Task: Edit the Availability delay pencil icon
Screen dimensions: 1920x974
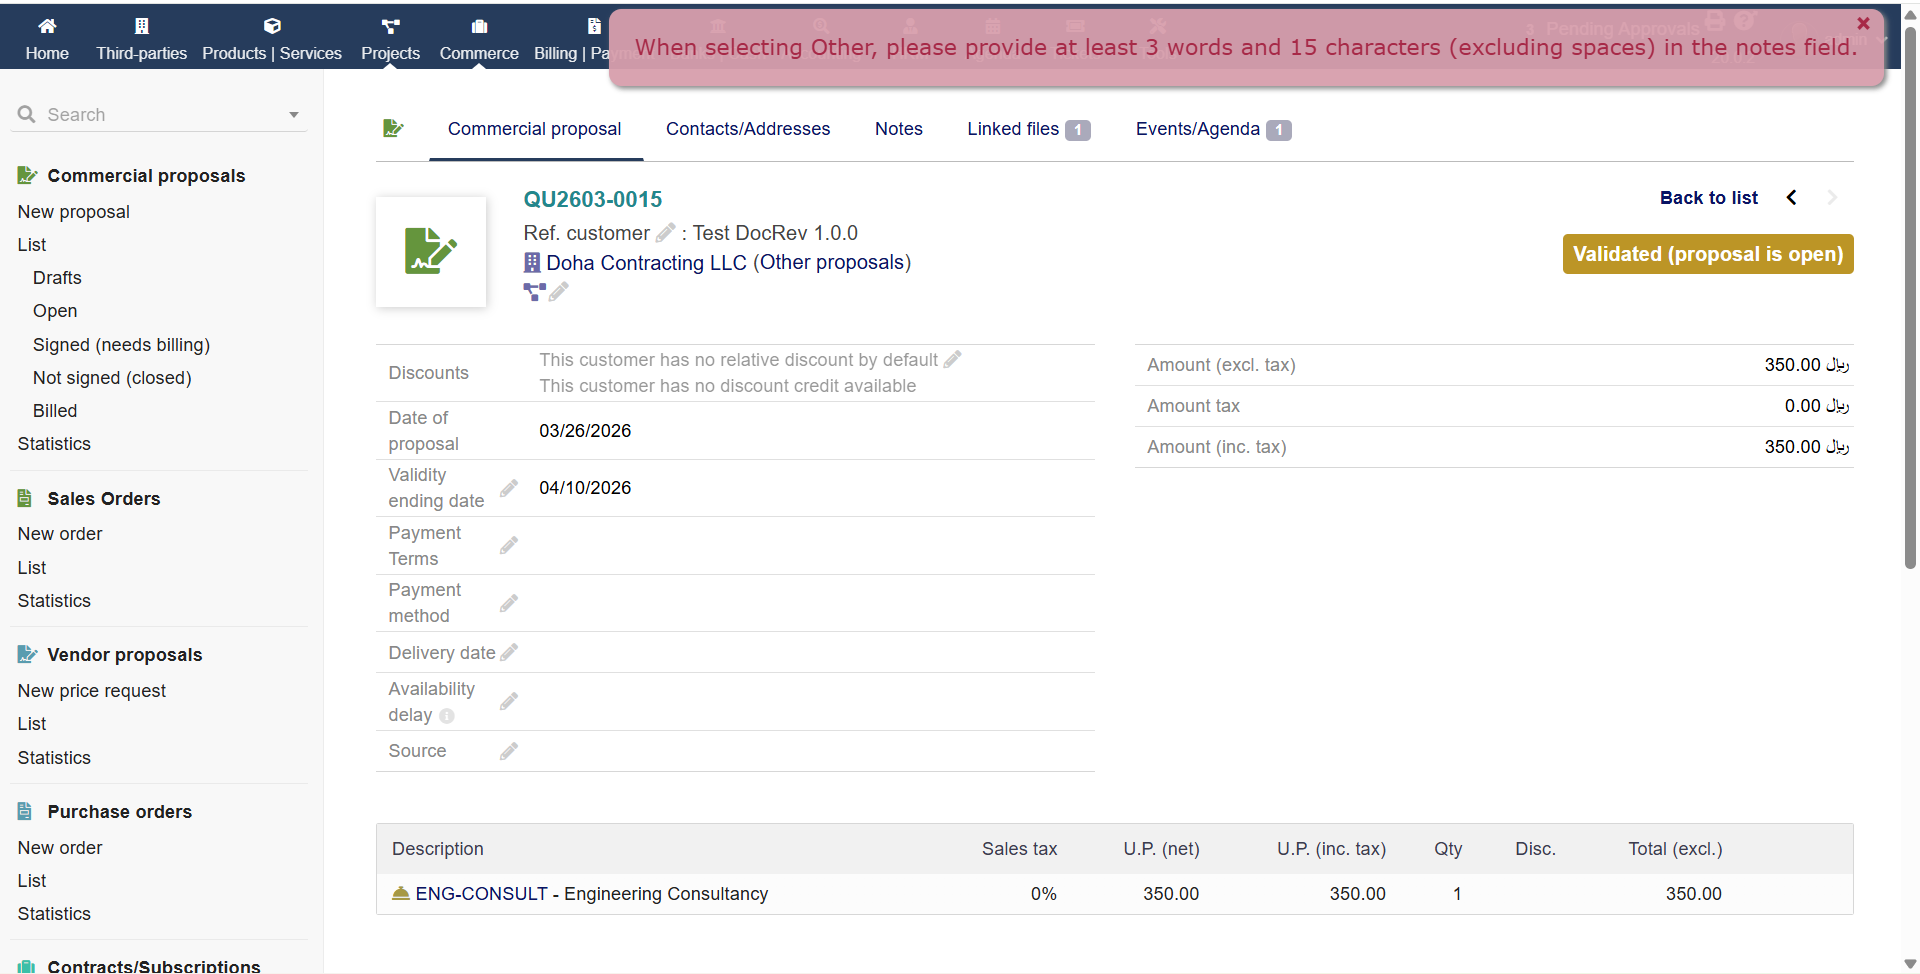Action: click(509, 702)
